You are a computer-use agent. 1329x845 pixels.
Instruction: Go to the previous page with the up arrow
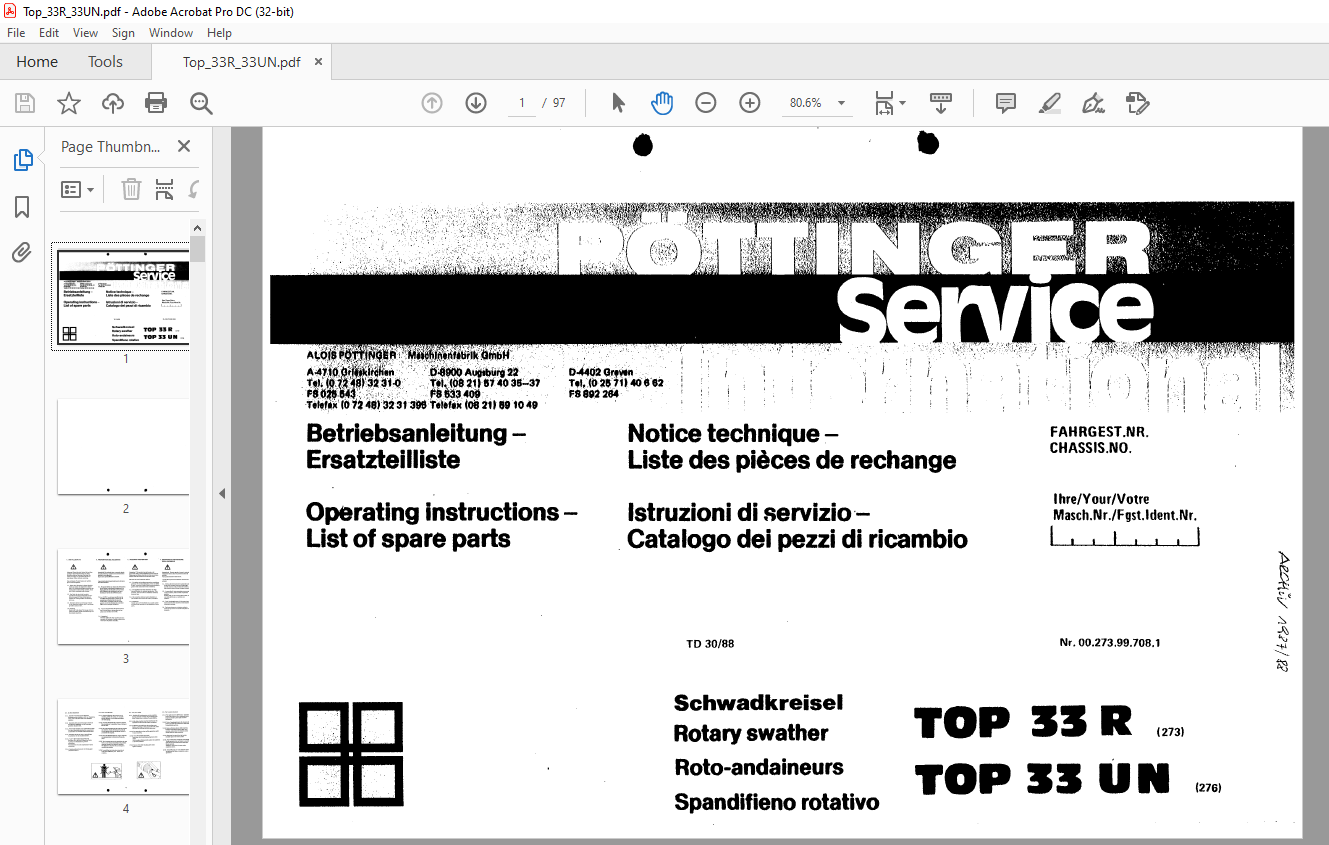tap(432, 103)
